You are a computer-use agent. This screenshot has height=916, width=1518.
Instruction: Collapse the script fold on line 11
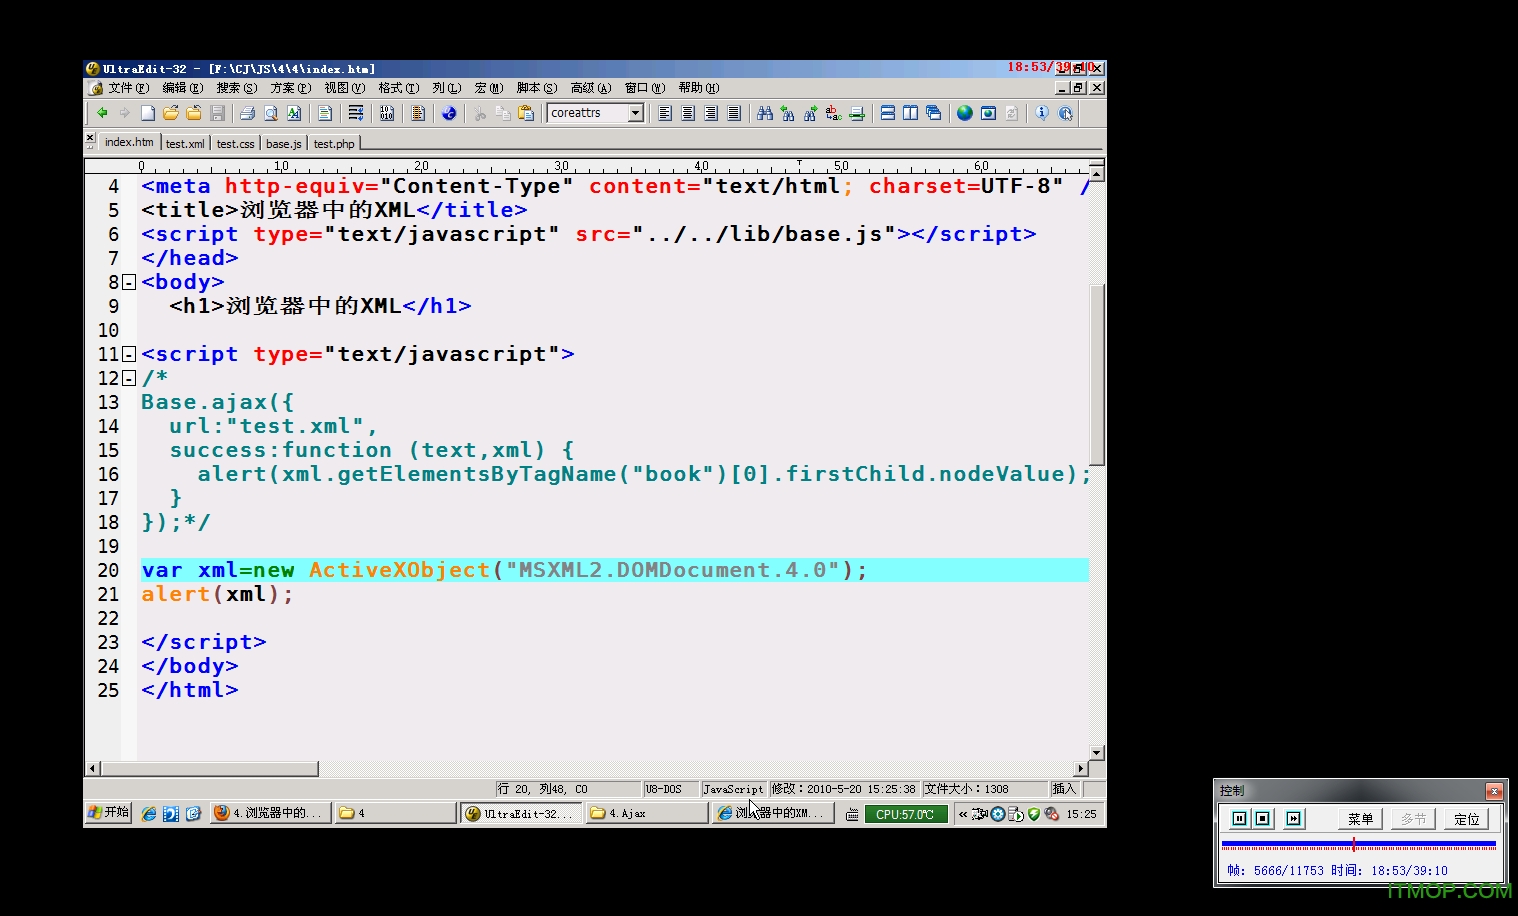[x=129, y=354]
